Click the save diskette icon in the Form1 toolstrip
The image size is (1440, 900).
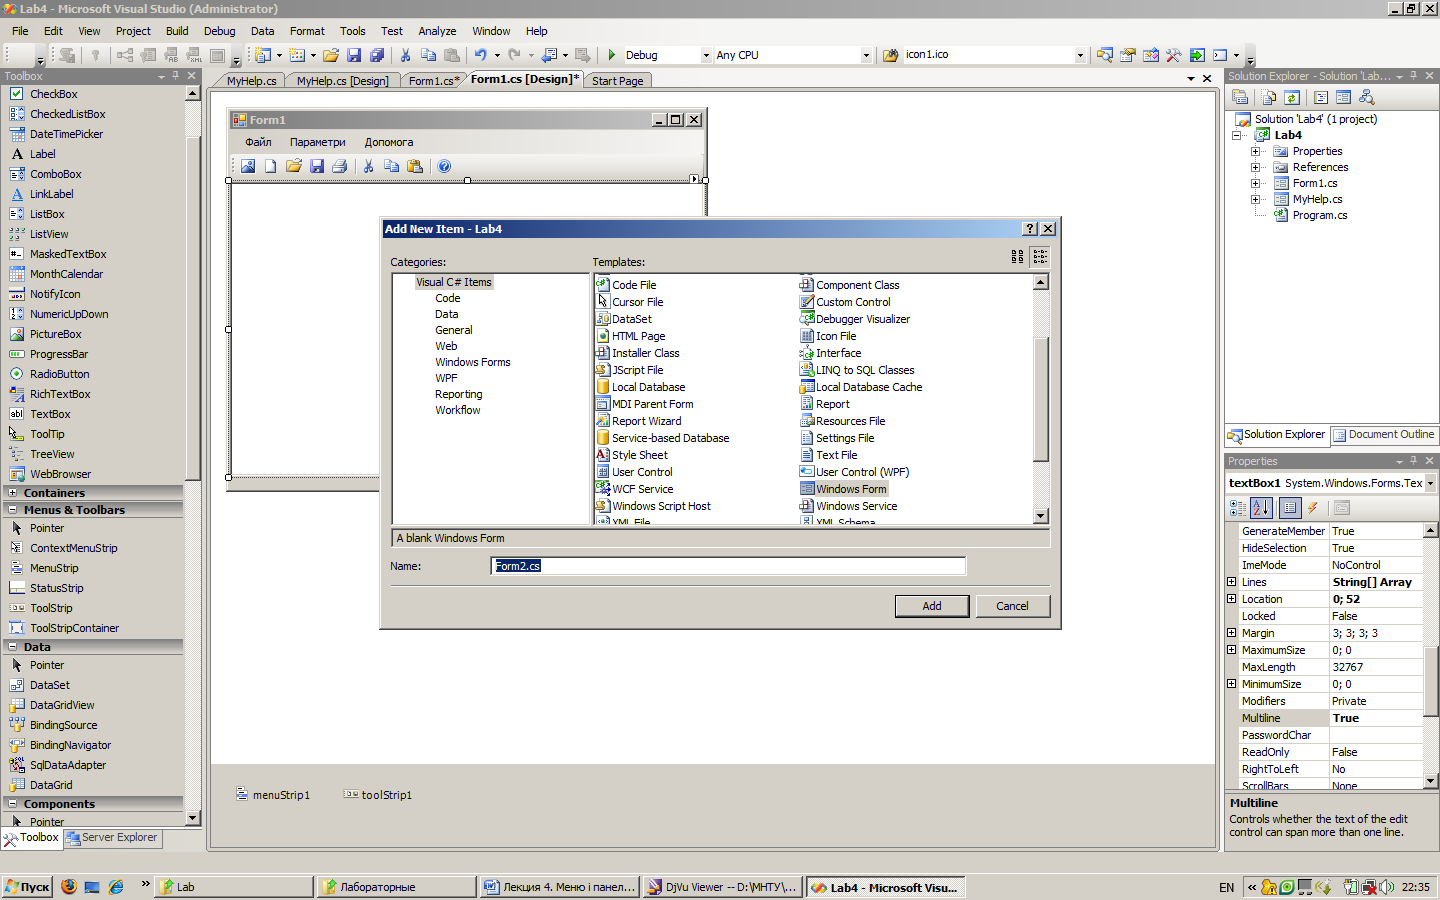click(x=317, y=166)
